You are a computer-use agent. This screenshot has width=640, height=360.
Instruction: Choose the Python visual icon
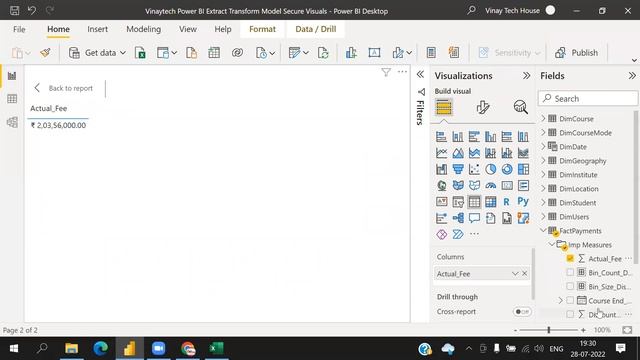[x=523, y=201]
